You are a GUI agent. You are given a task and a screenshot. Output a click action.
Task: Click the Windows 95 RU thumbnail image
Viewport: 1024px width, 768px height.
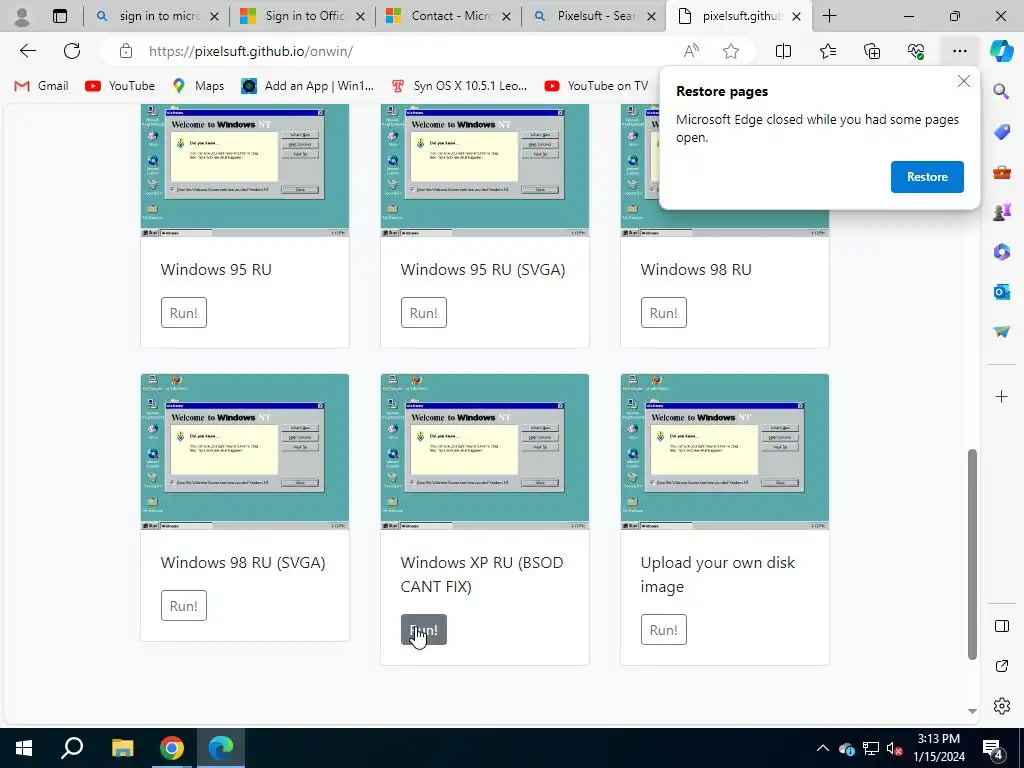click(x=245, y=170)
